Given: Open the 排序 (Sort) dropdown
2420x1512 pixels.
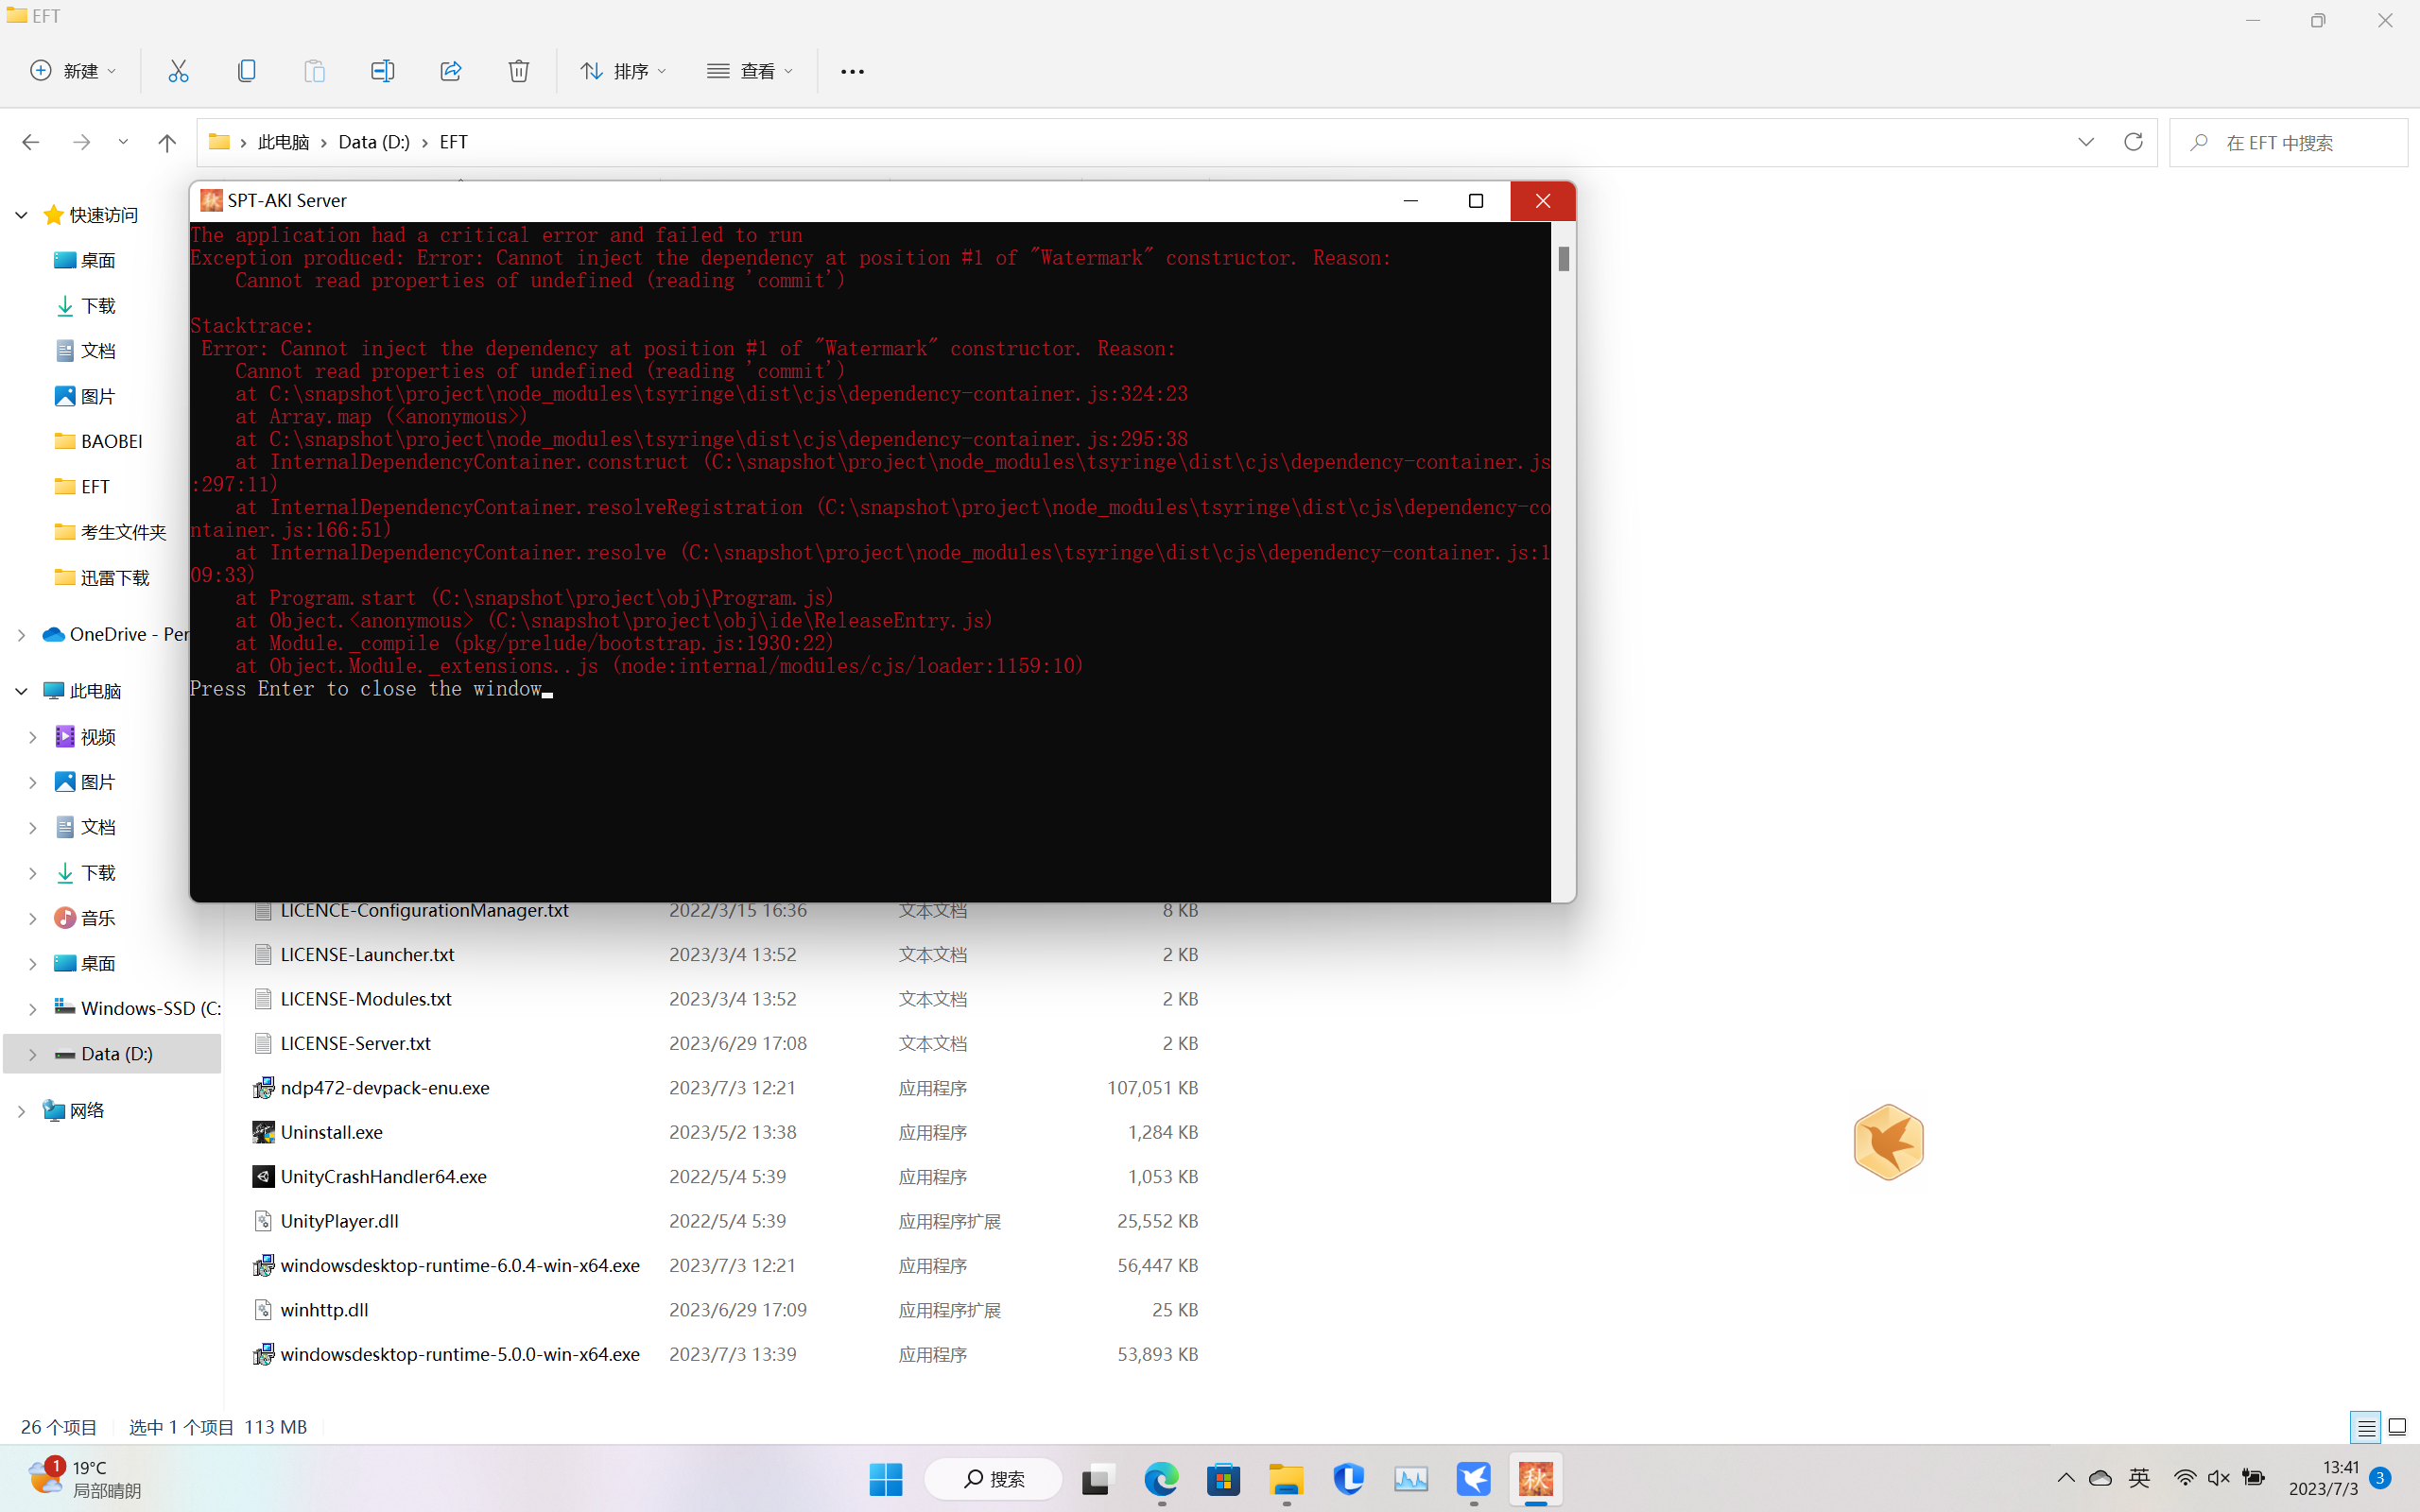Looking at the screenshot, I should (623, 71).
